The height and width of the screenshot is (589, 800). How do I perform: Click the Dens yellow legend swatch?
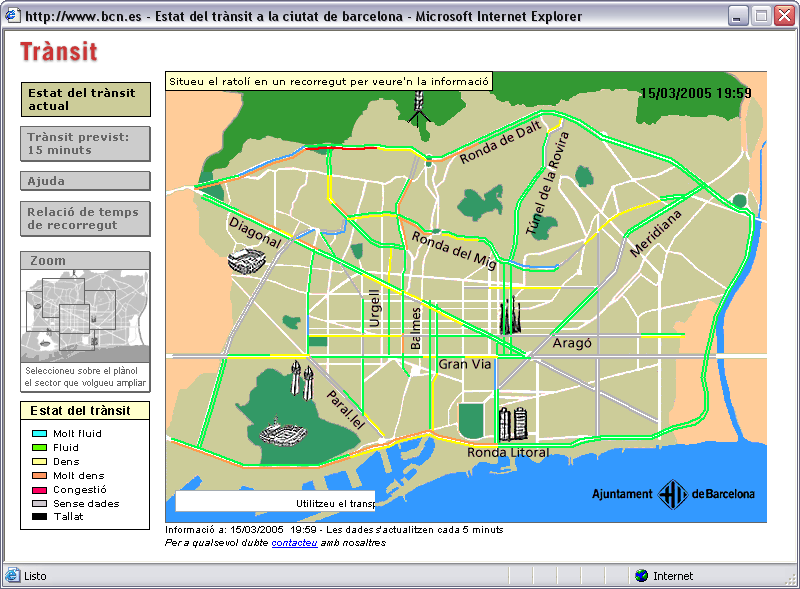39,461
